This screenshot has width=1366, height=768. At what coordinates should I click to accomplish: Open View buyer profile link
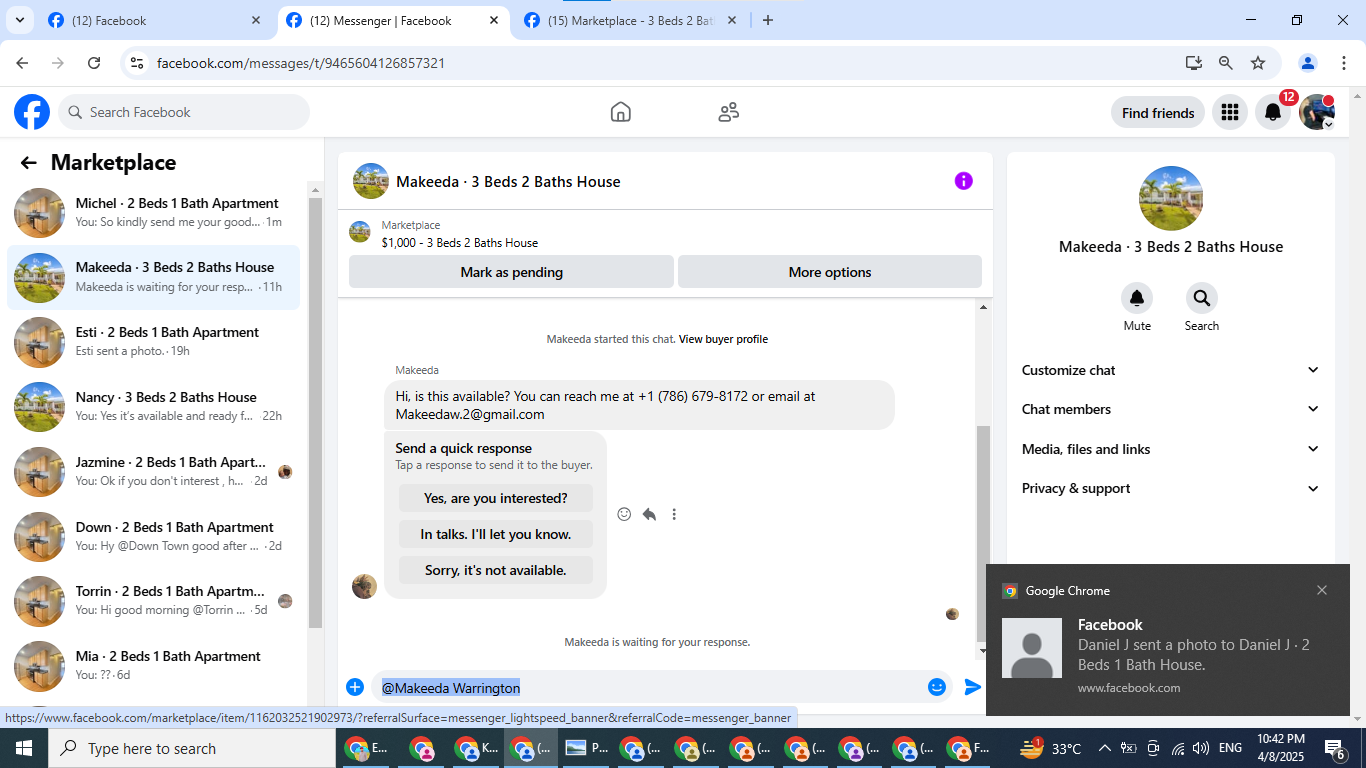723,339
